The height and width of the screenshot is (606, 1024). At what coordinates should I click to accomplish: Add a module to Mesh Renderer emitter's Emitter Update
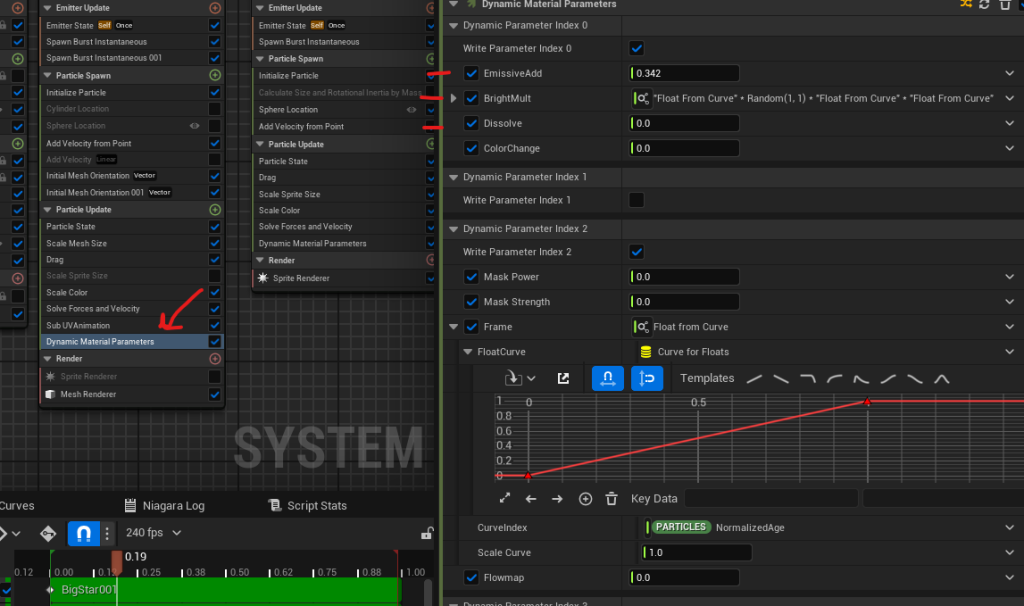[x=215, y=8]
